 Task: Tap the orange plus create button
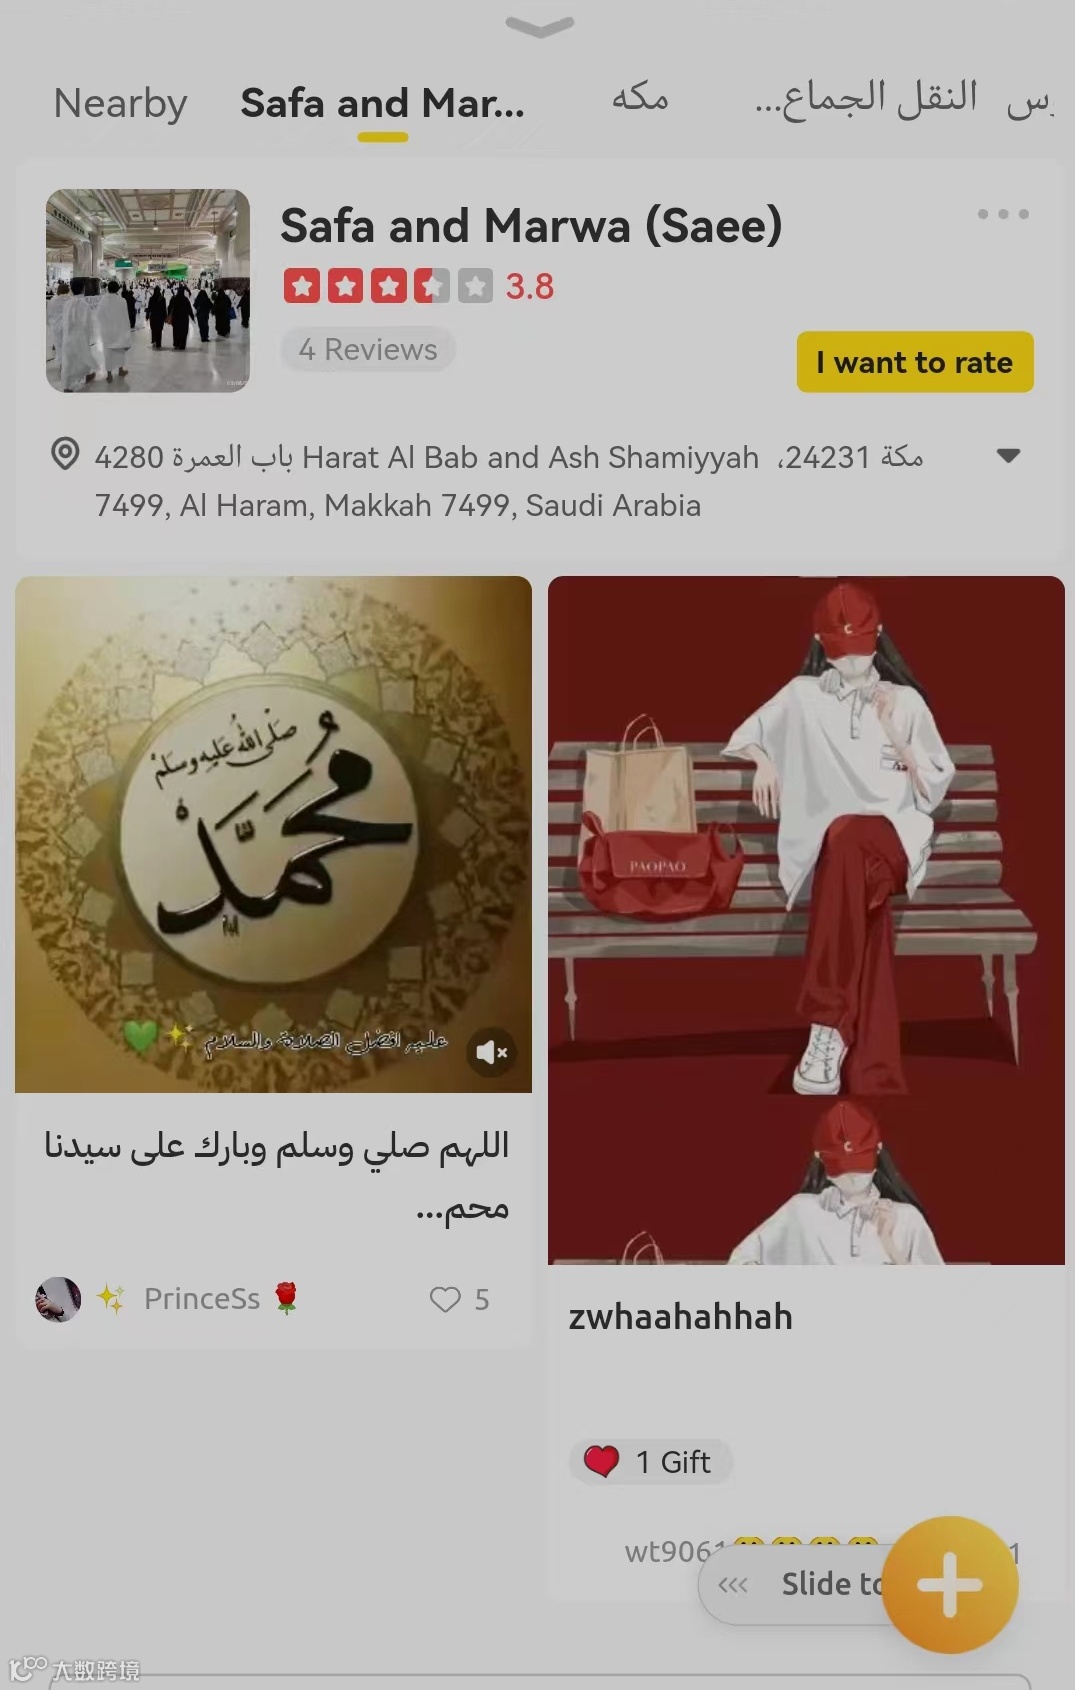950,1584
